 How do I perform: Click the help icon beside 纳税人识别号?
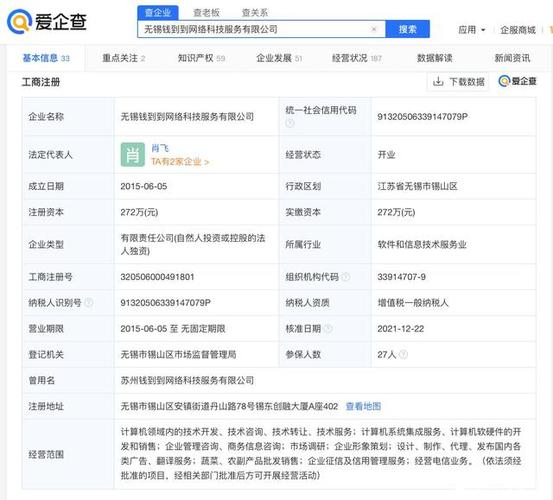89,303
